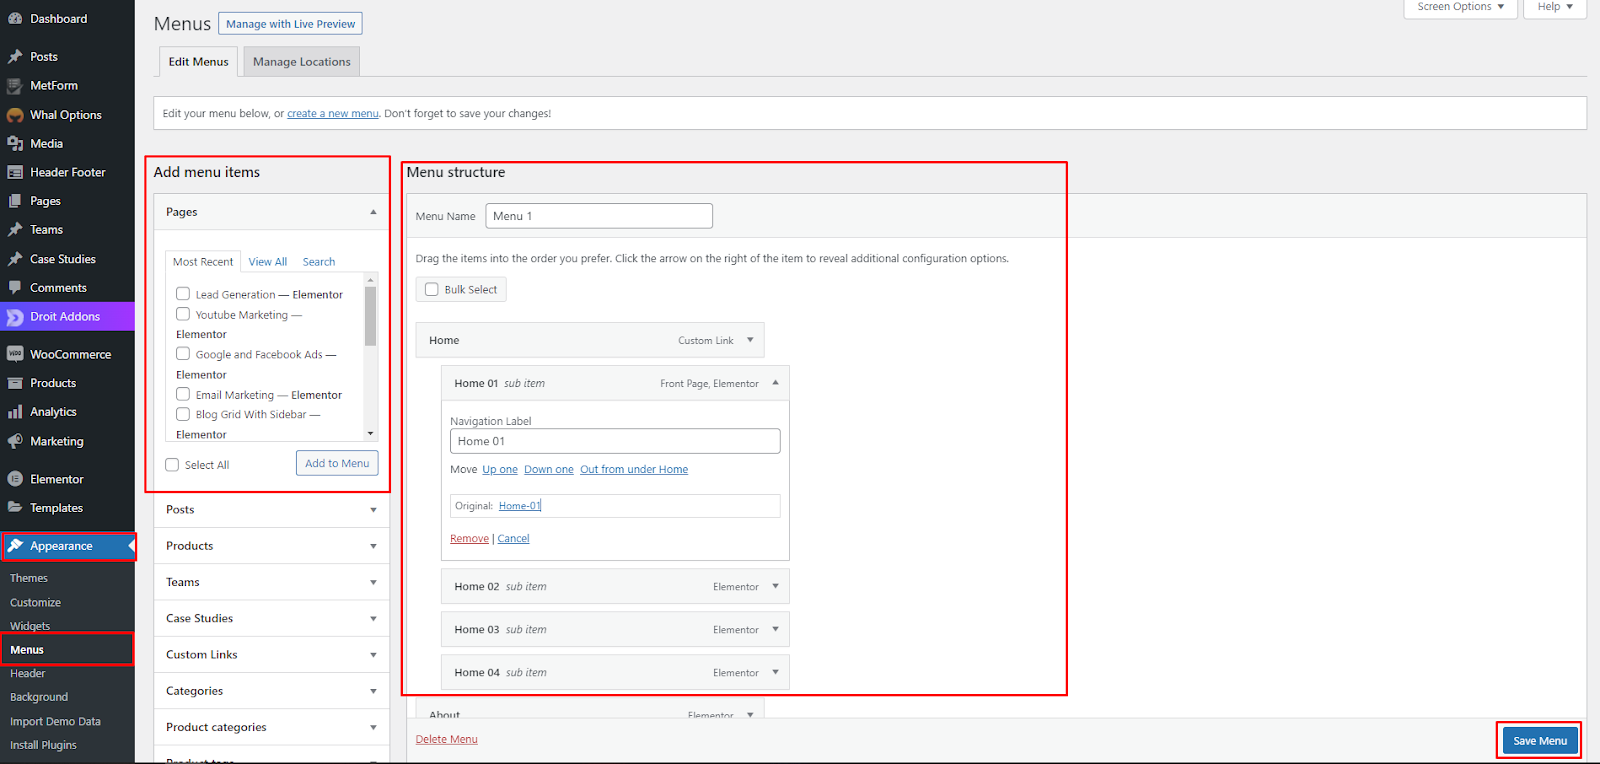Click the Out from under Home link

(634, 470)
